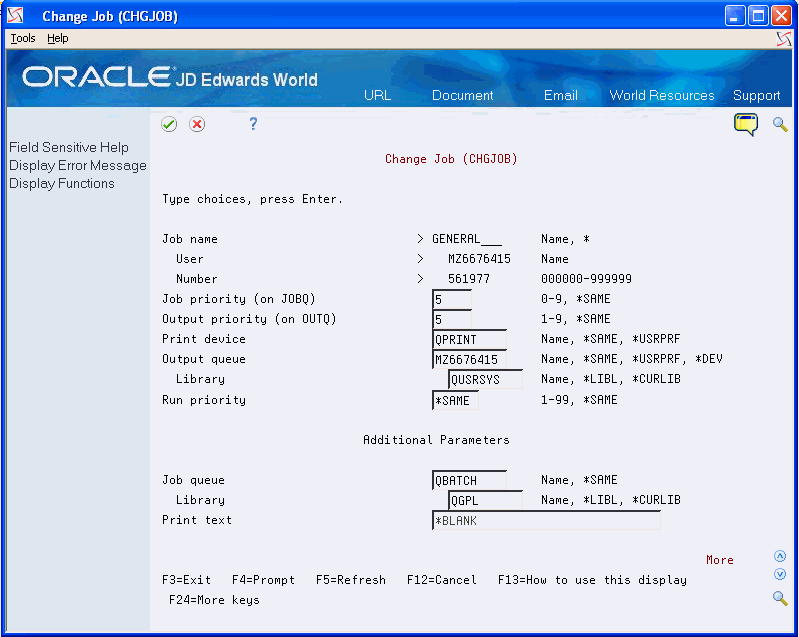Click the F5=Refresh function key text

351,580
